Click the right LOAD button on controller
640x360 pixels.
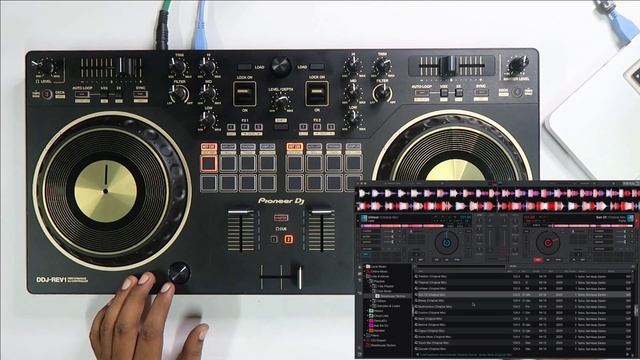[317, 67]
